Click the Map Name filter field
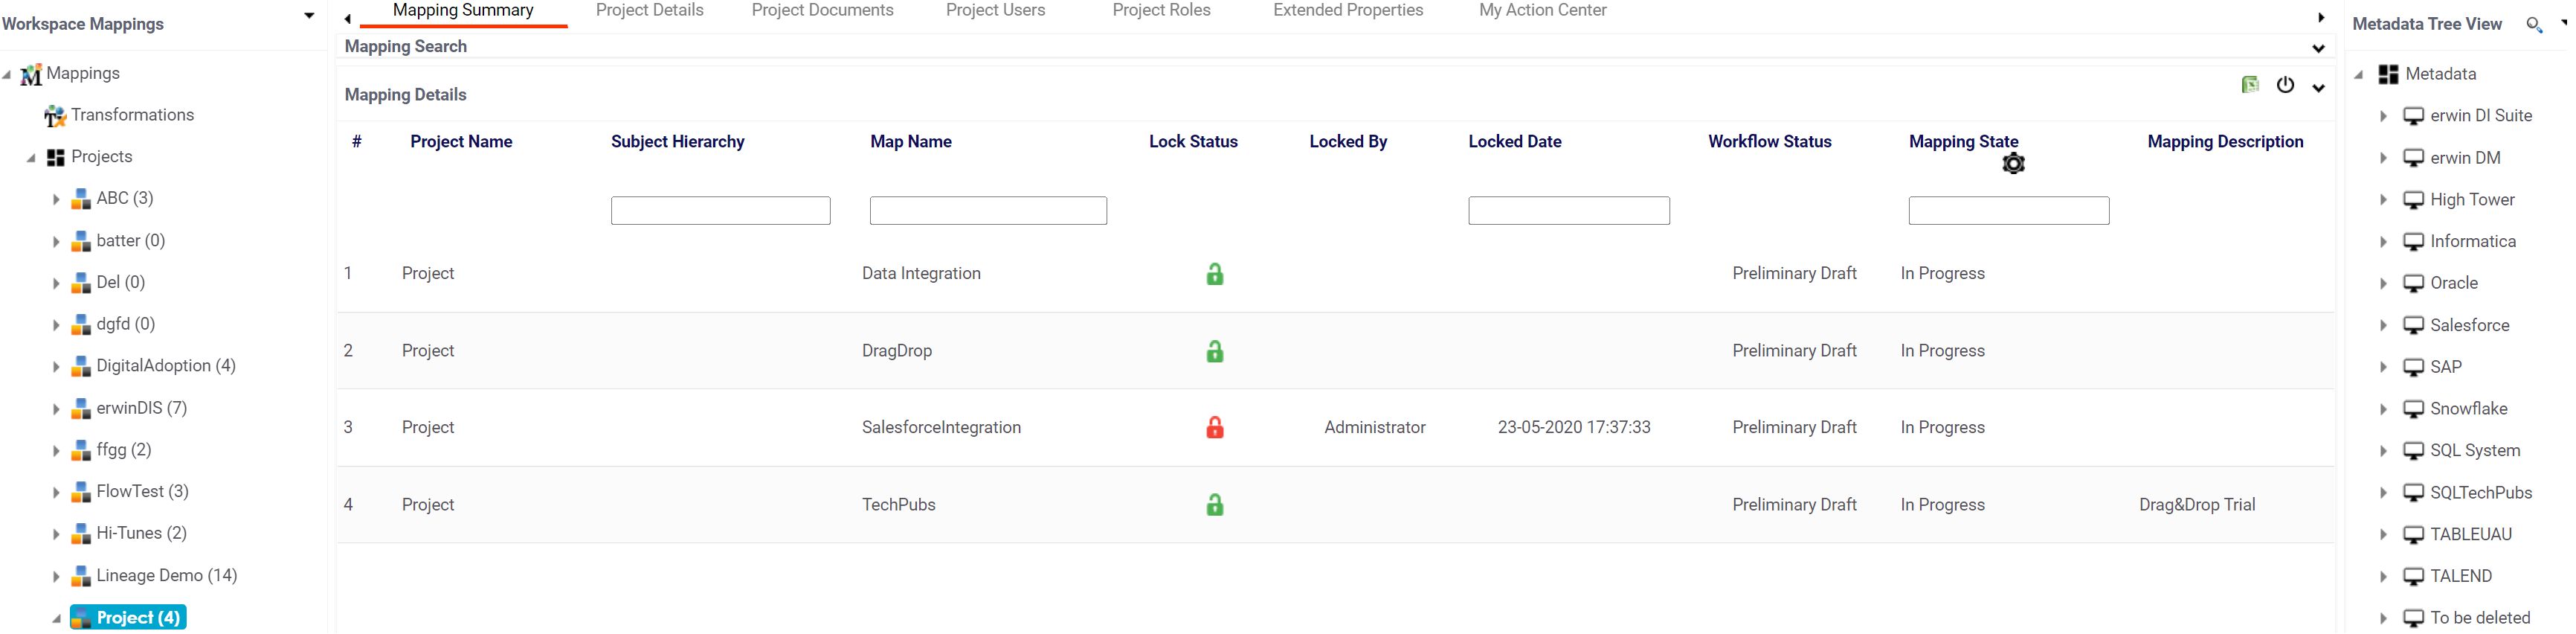 pyautogui.click(x=987, y=211)
